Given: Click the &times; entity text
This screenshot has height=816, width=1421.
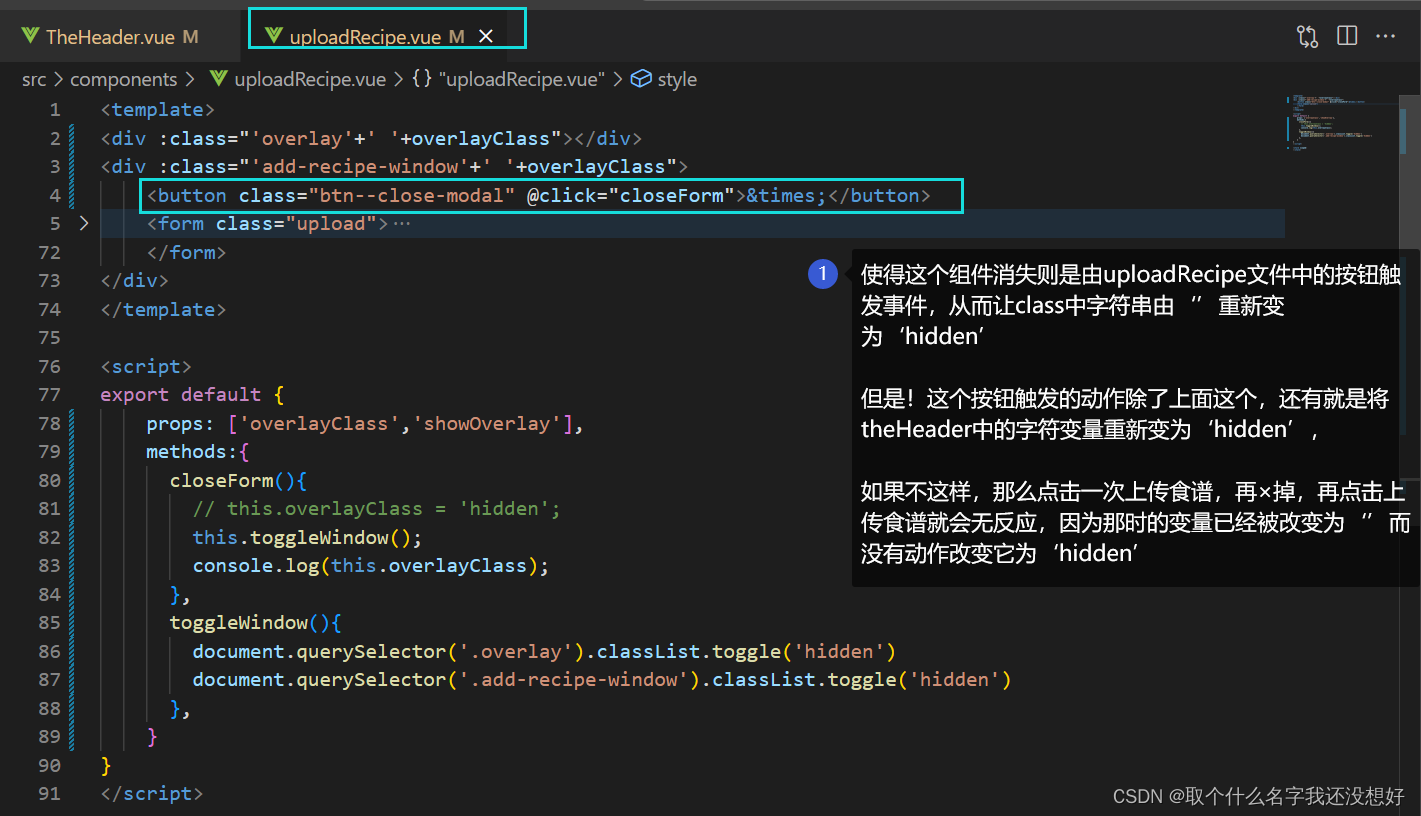Looking at the screenshot, I should tap(787, 195).
